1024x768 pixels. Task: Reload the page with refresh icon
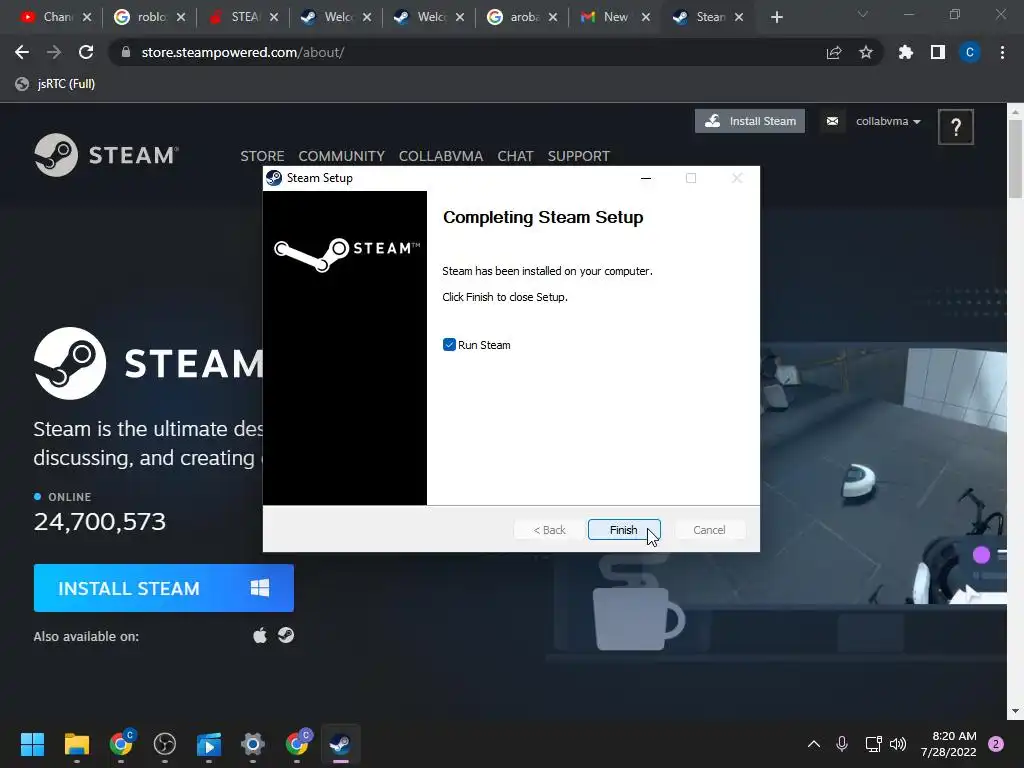click(86, 52)
